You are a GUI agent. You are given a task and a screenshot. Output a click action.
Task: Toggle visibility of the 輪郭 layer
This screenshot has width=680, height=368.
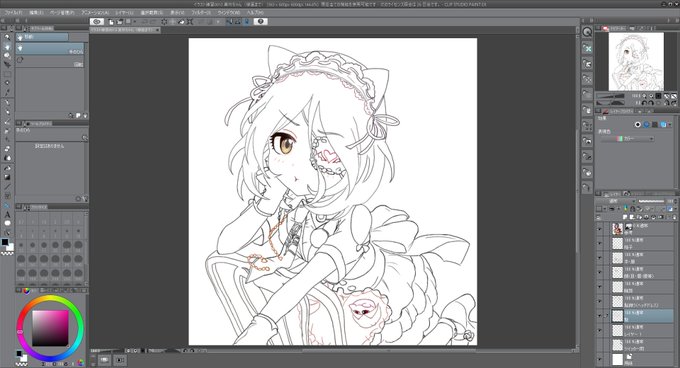[x=600, y=287]
